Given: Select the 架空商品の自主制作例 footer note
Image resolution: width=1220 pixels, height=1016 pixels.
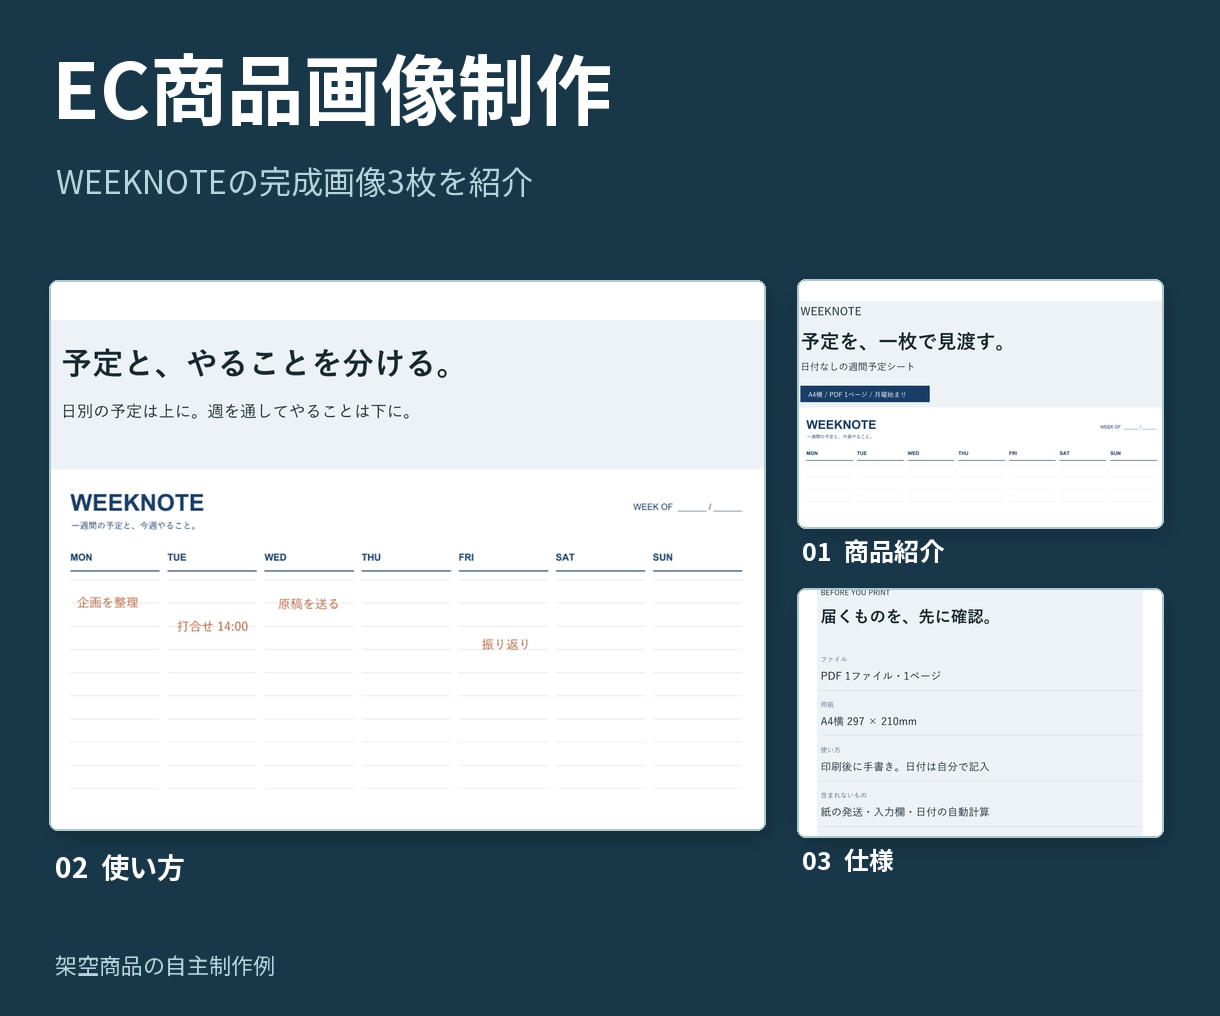Looking at the screenshot, I should [x=165, y=966].
